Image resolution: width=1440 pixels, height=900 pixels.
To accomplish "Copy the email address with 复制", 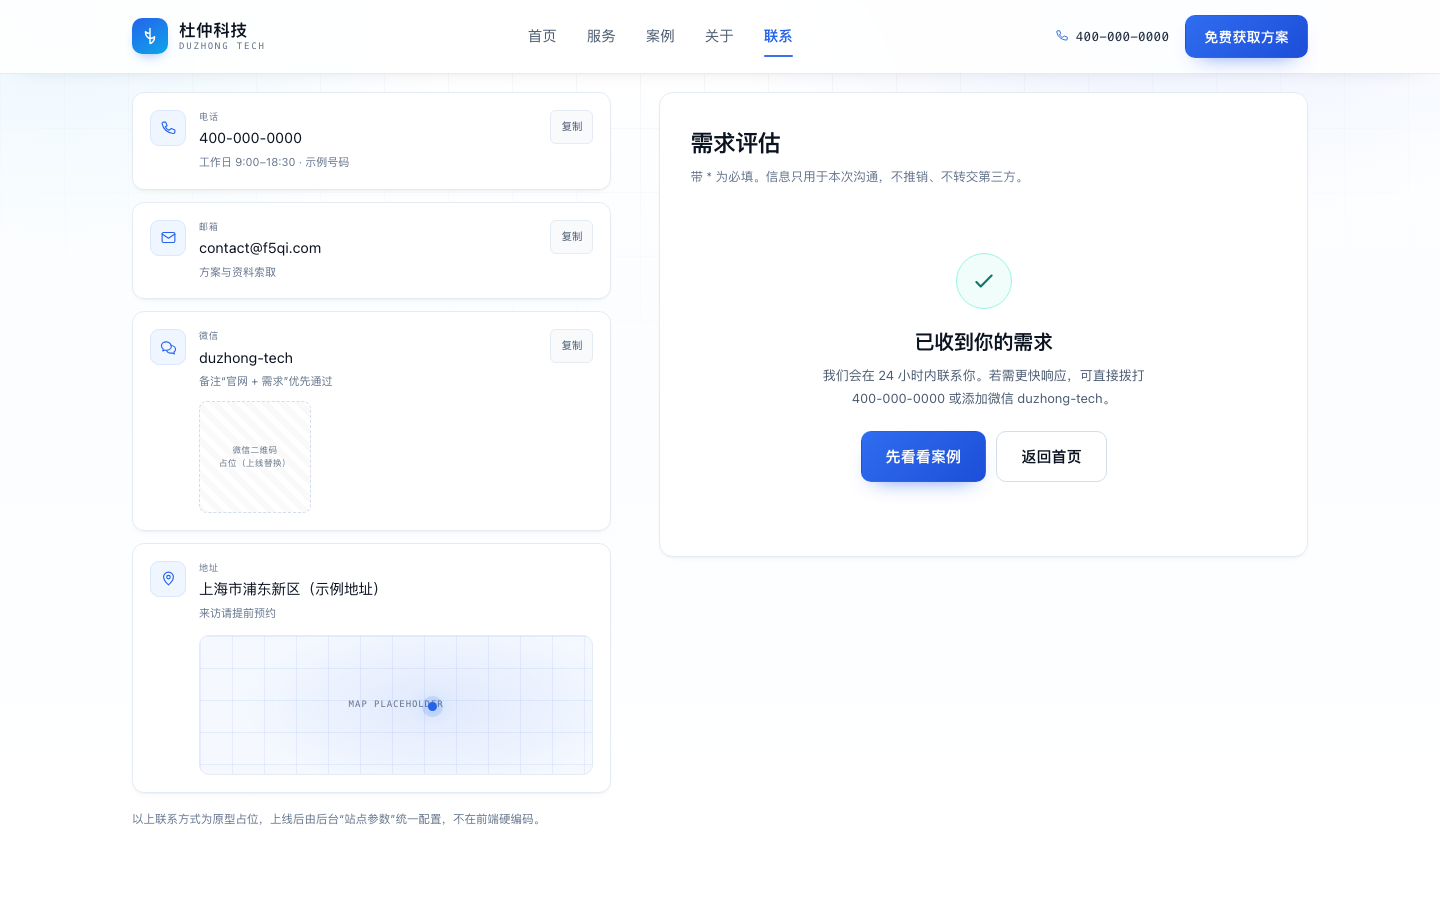I will pyautogui.click(x=572, y=237).
